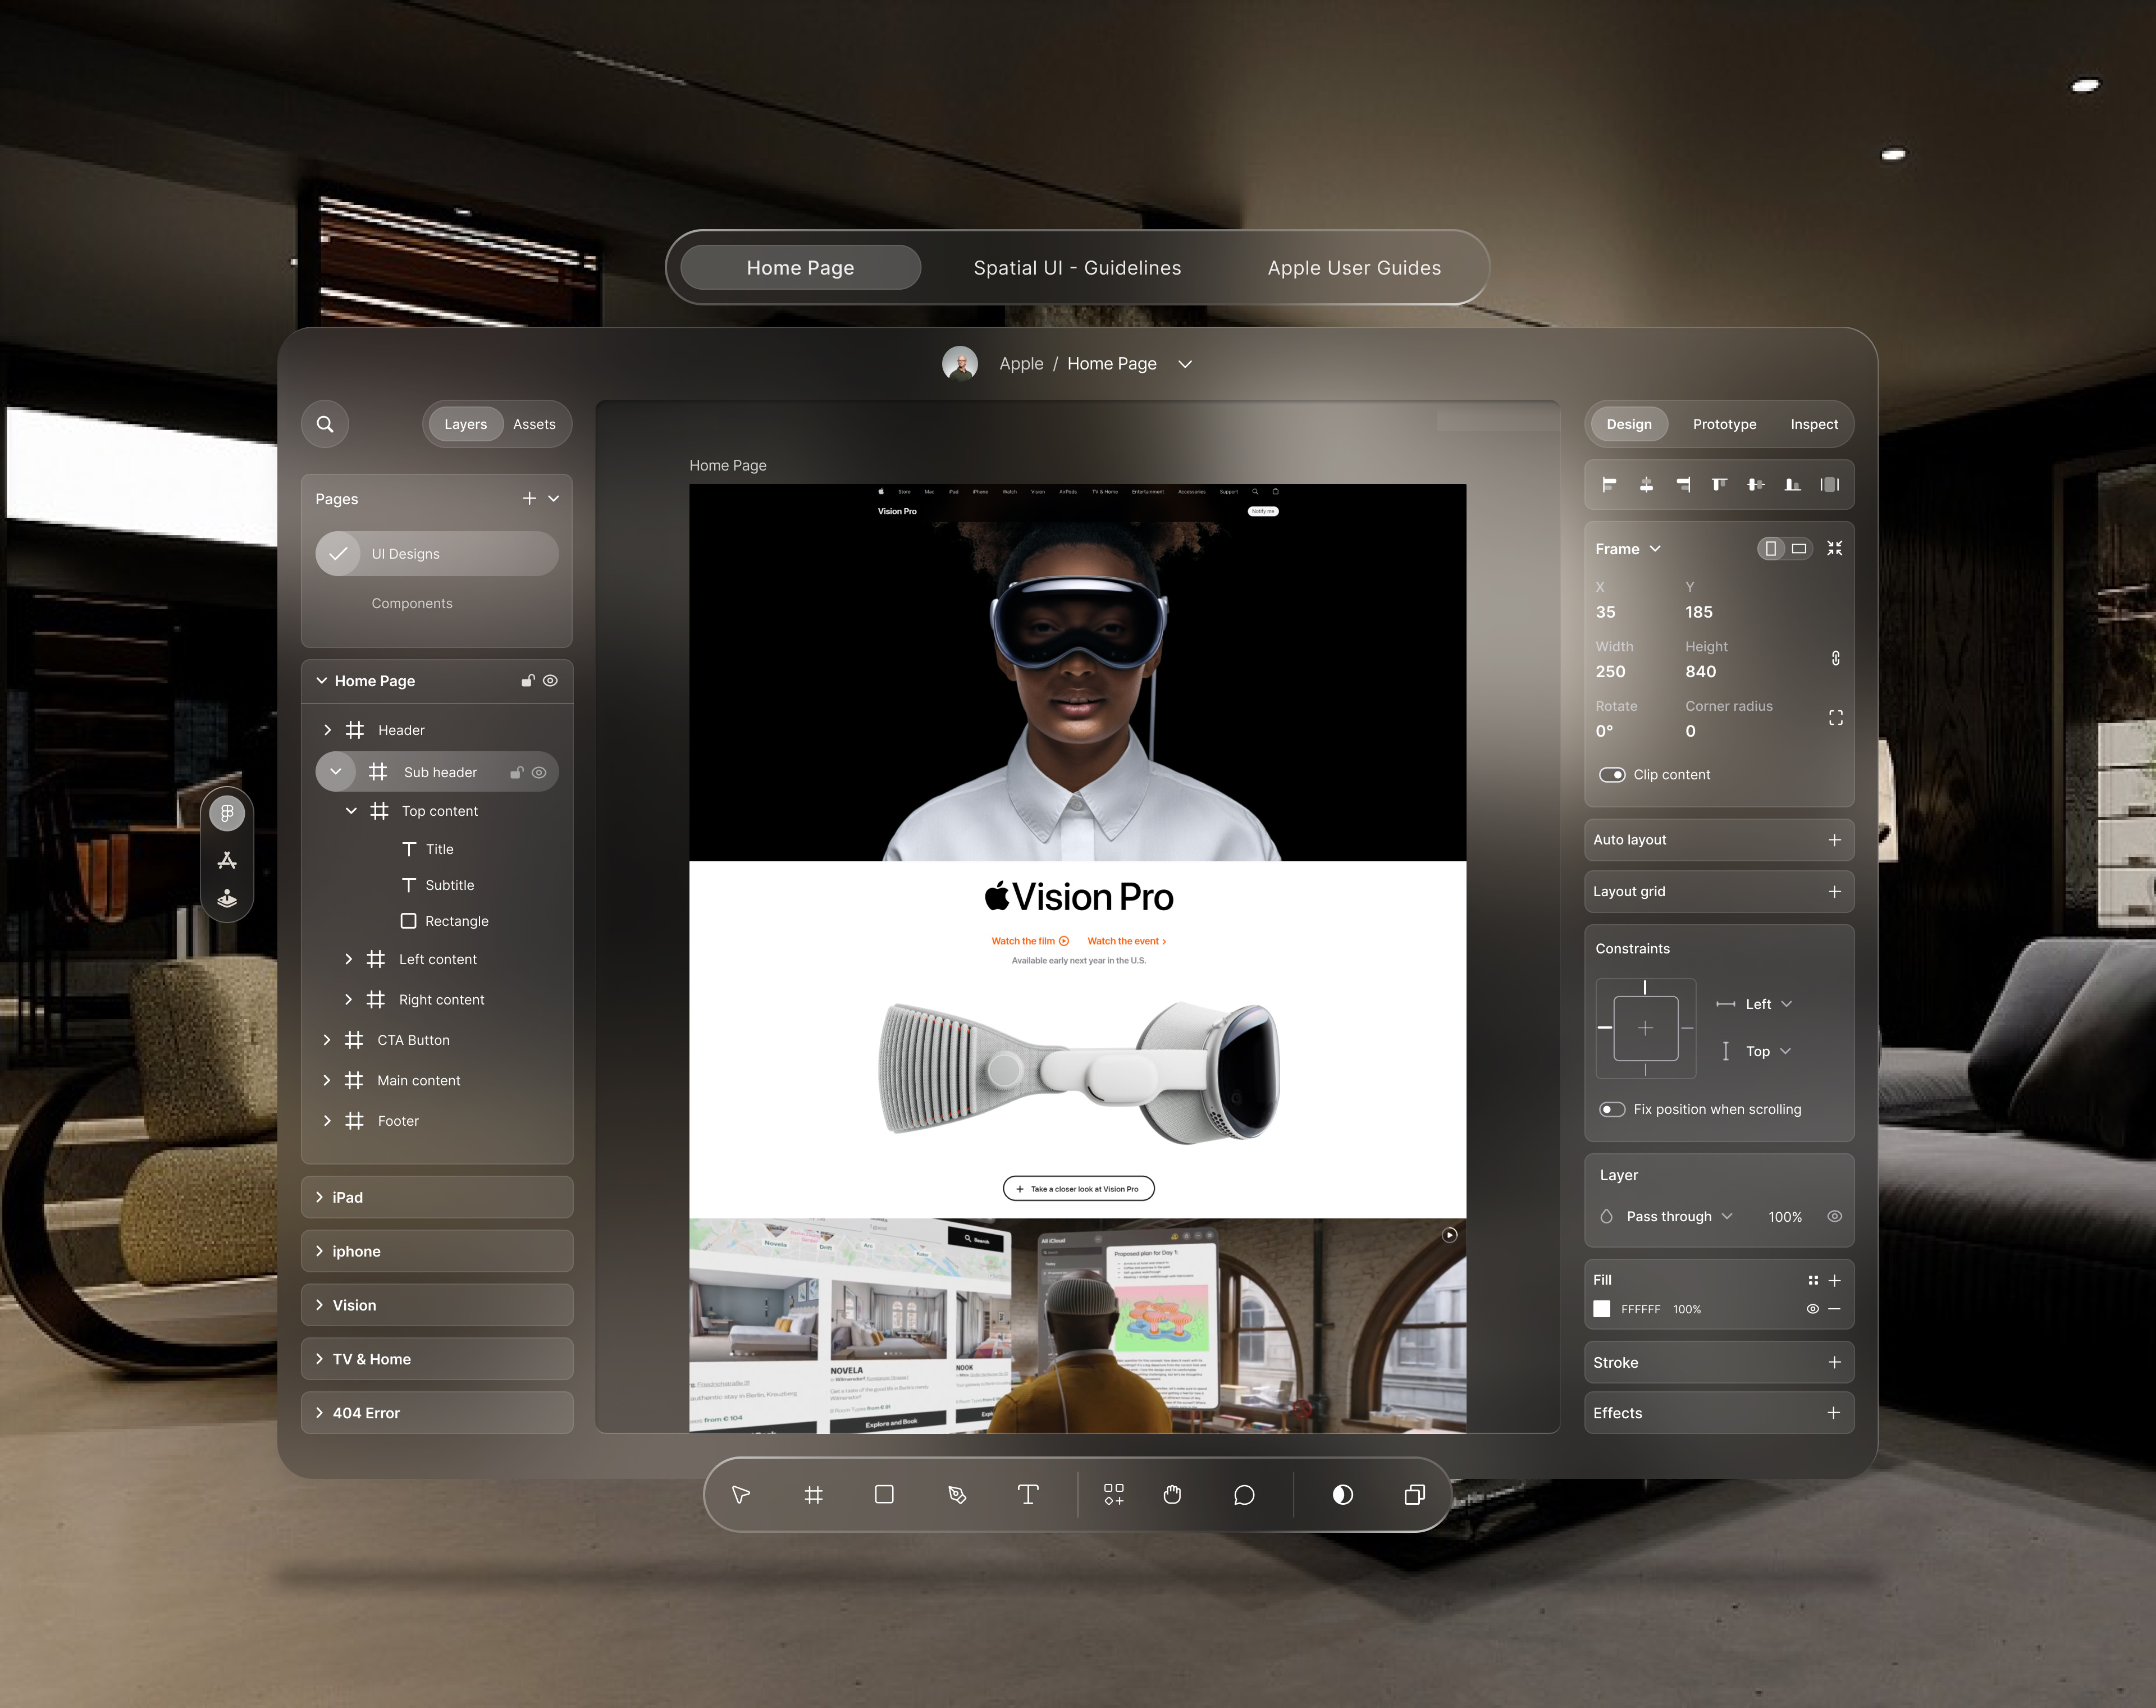Click the Width field showing 250
2156x1708 pixels.
click(1610, 671)
